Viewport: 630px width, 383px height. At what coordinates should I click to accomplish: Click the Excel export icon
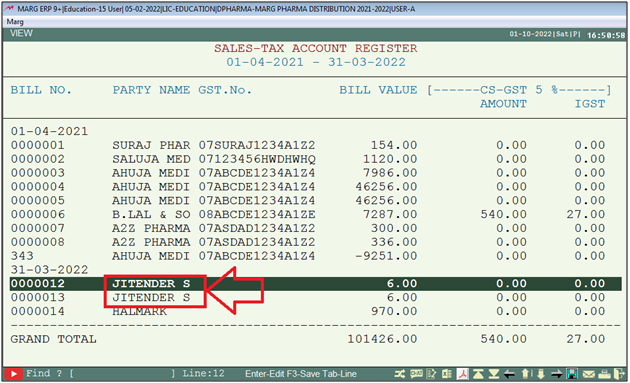tap(447, 374)
